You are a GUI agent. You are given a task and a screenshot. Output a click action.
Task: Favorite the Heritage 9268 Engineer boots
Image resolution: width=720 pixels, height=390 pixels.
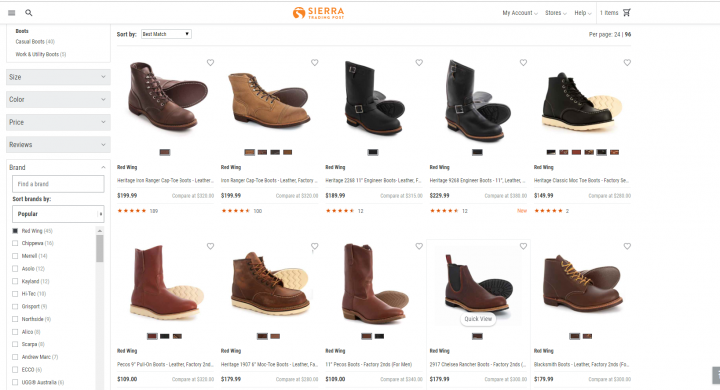[x=523, y=62]
